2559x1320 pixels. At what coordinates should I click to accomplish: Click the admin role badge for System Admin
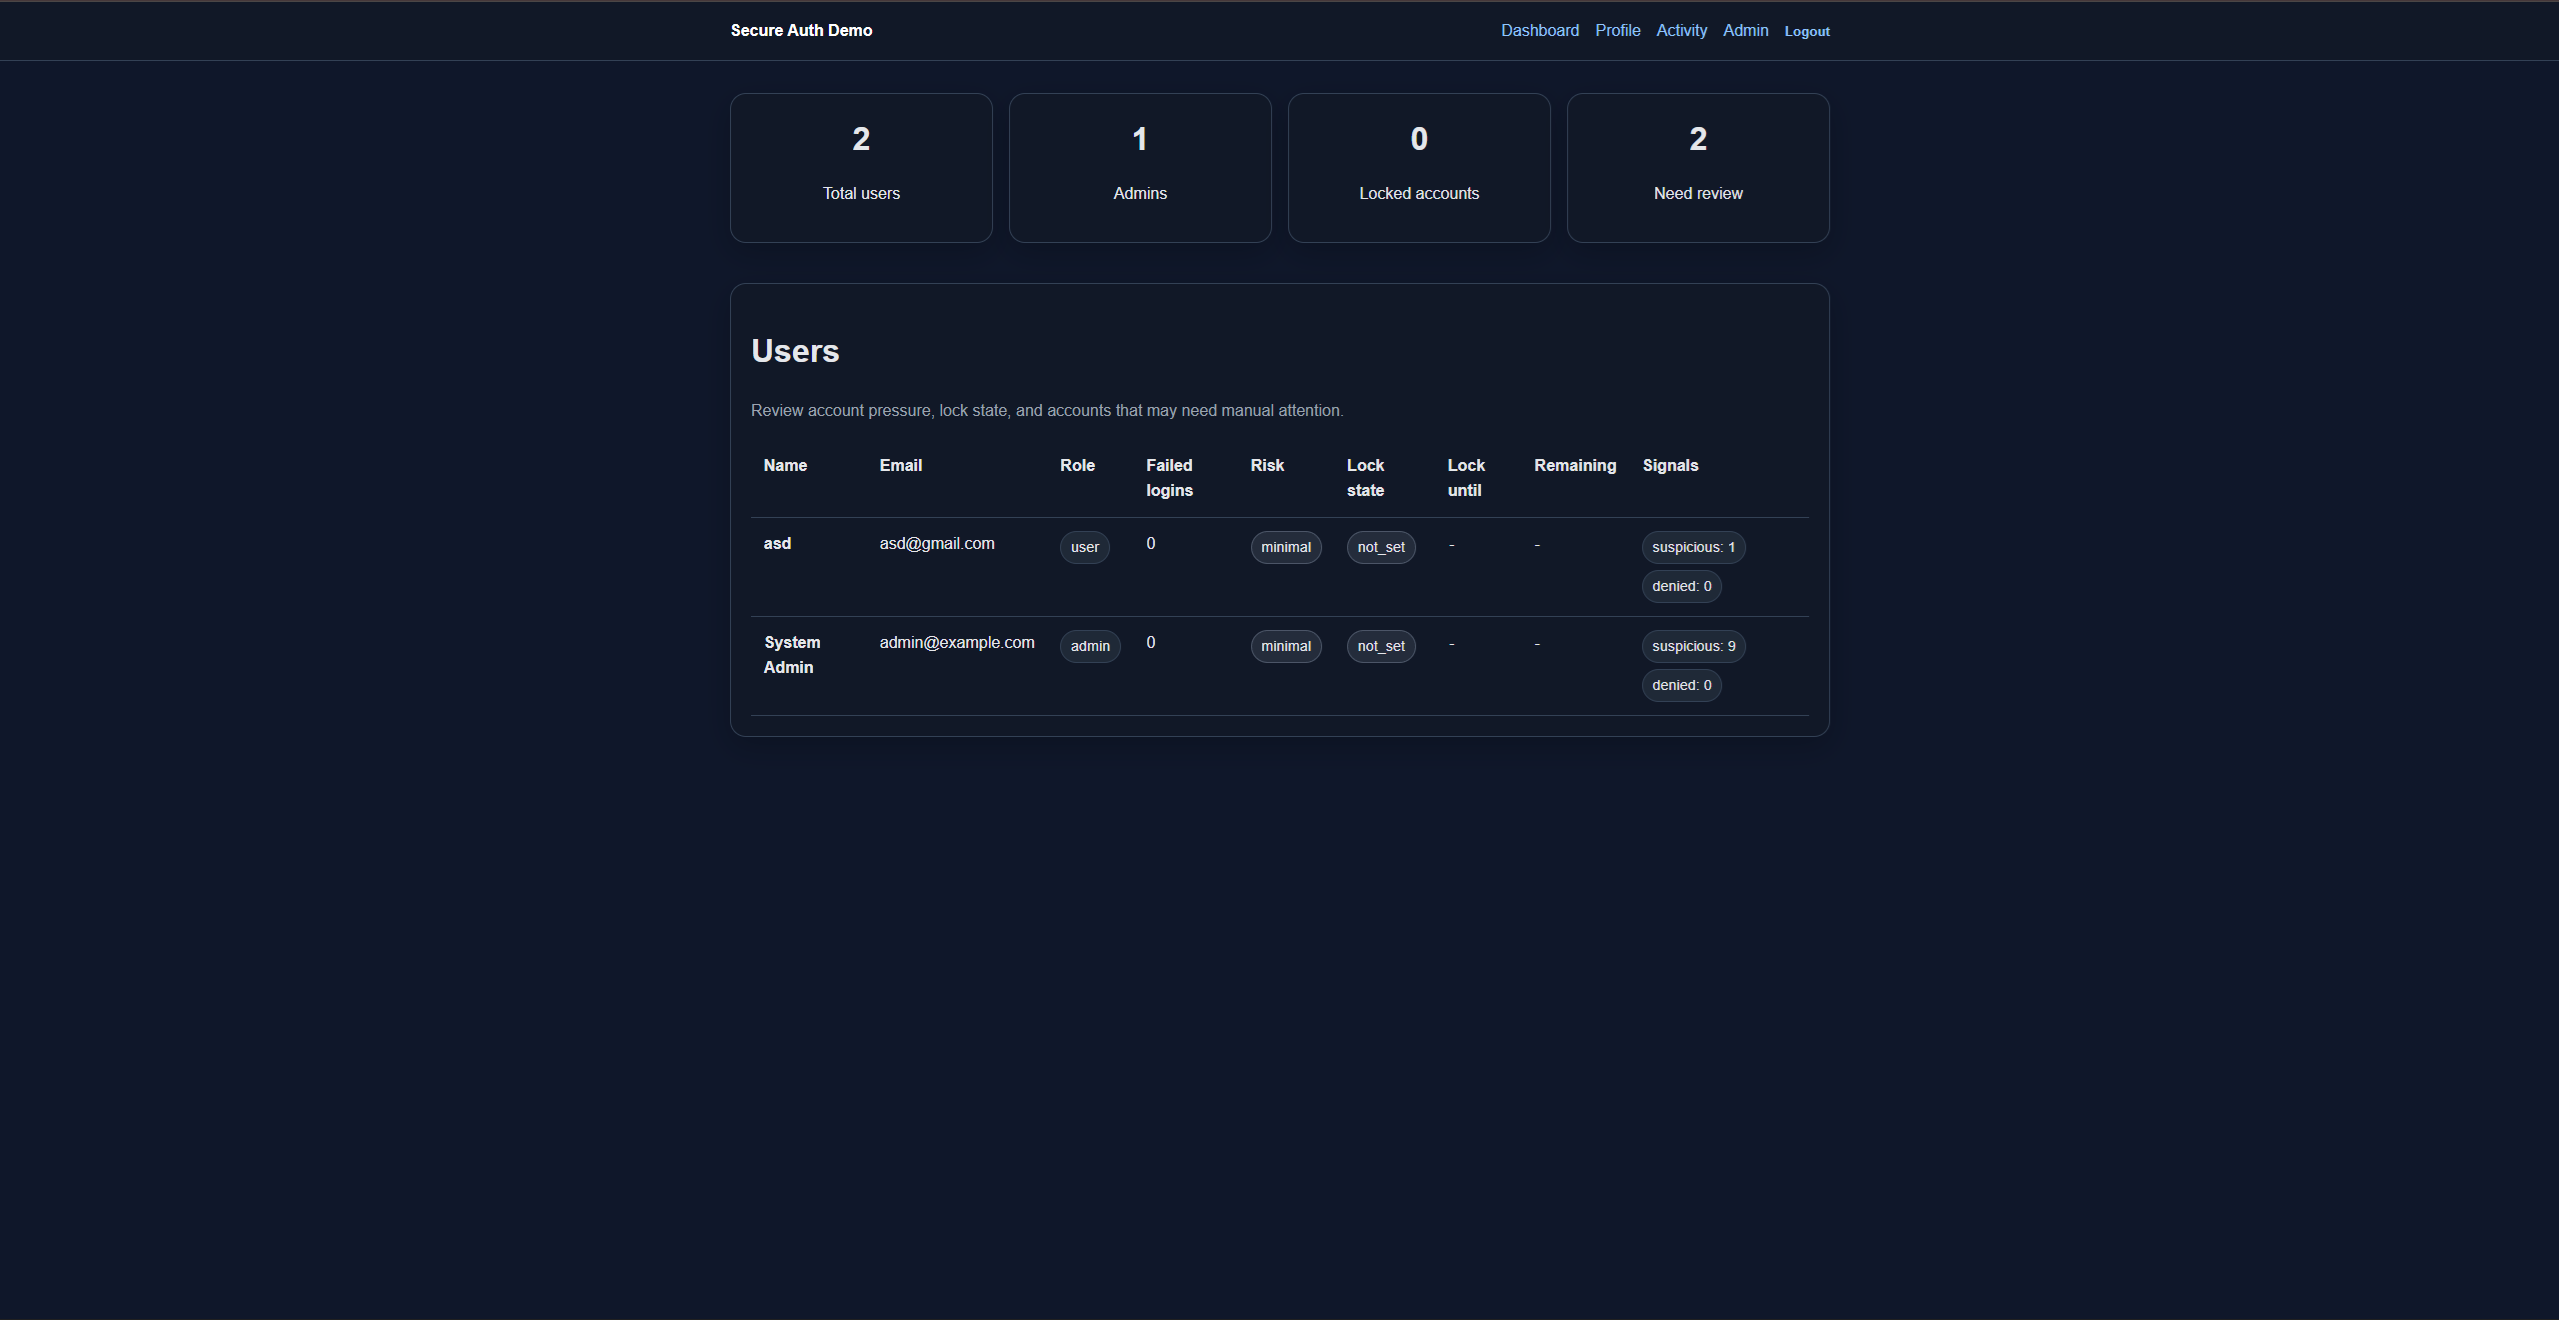(x=1089, y=646)
